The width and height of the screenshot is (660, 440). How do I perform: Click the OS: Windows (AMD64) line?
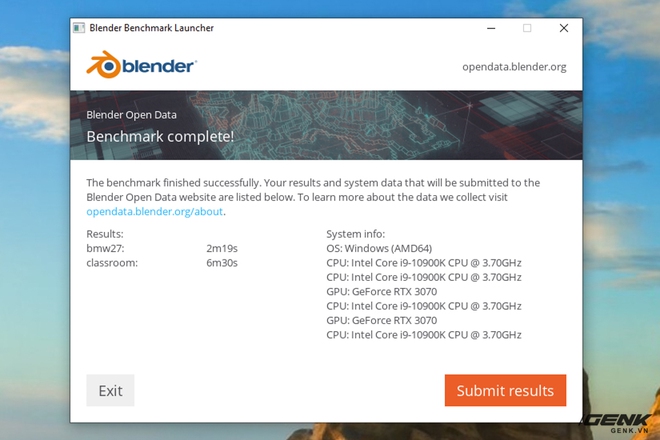pyautogui.click(x=379, y=248)
